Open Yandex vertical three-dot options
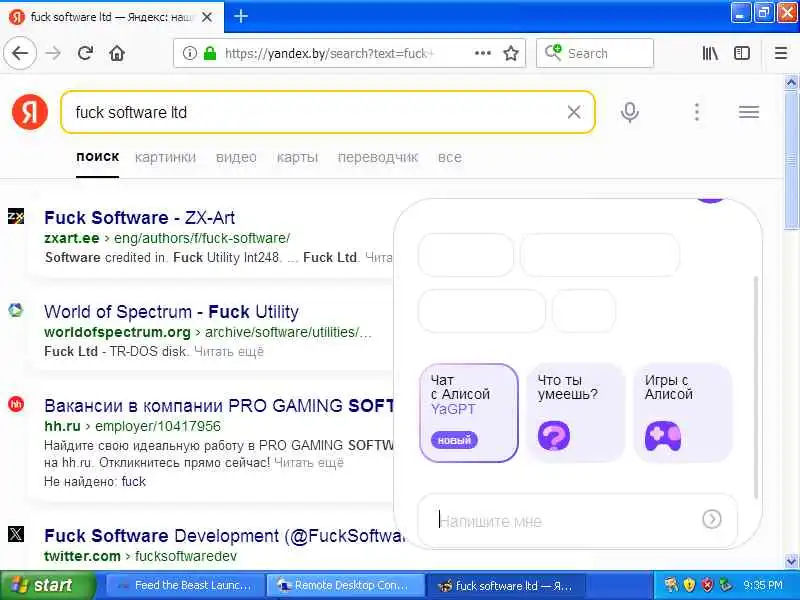800x600 pixels. coord(696,112)
